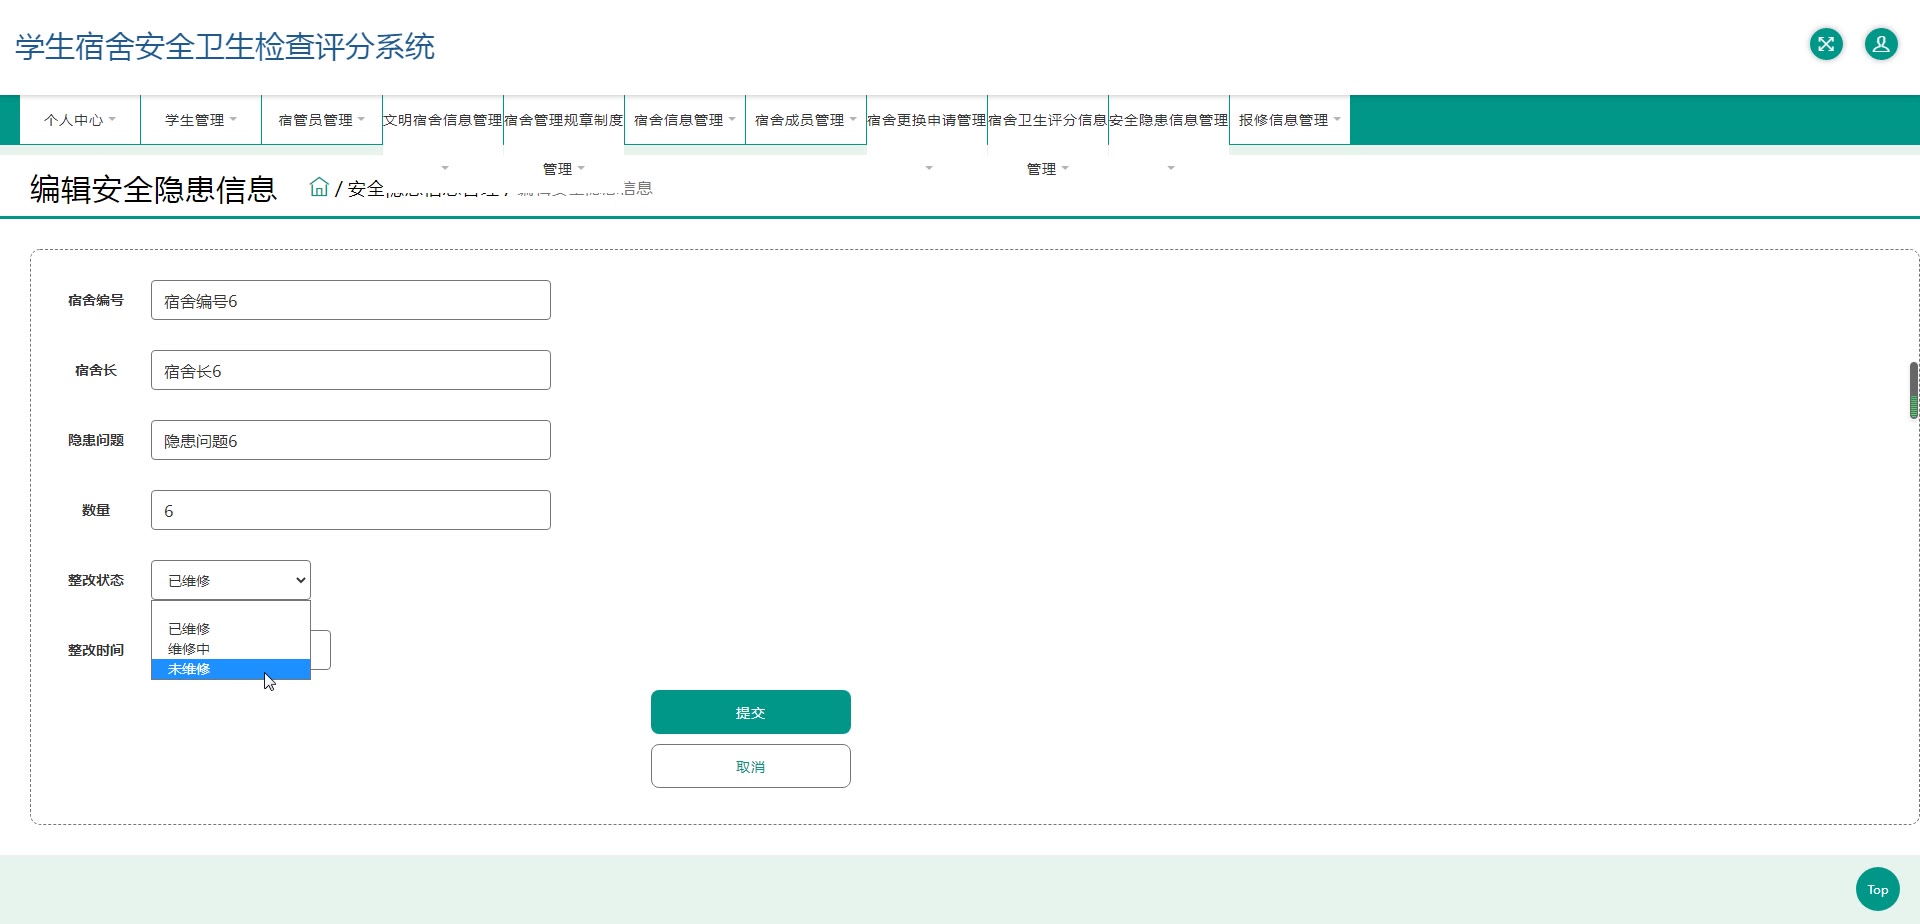The height and width of the screenshot is (924, 1920).
Task: Open 宿舍信息管理 menu
Action: click(x=685, y=120)
